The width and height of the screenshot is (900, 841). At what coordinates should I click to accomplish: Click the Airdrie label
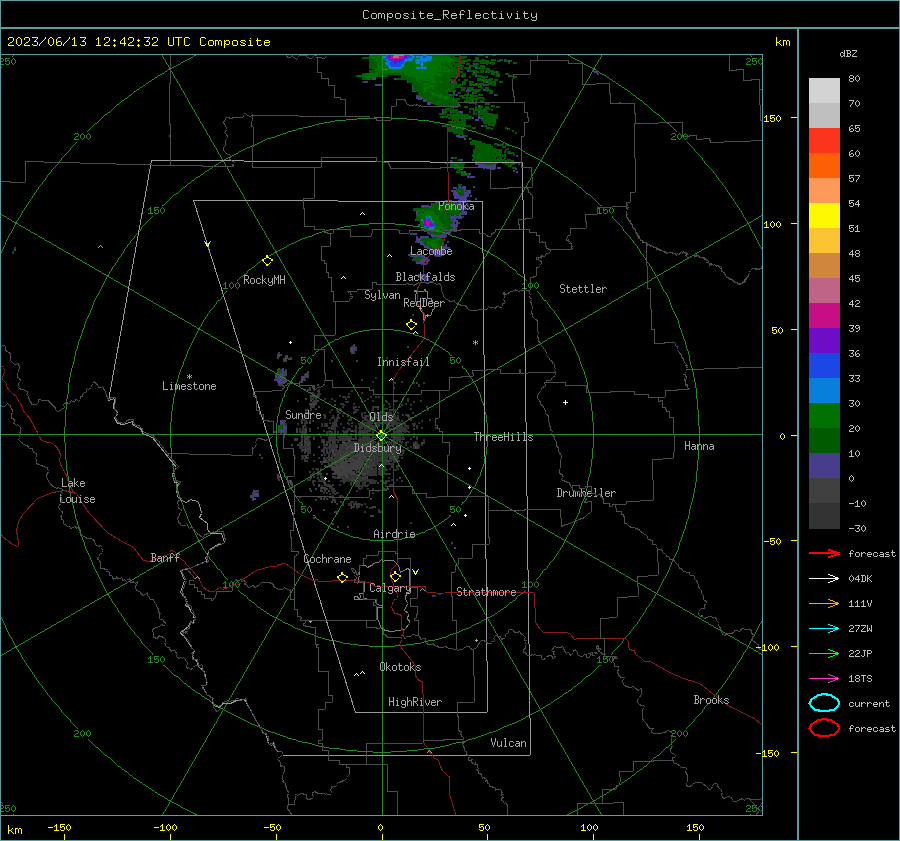pos(394,534)
